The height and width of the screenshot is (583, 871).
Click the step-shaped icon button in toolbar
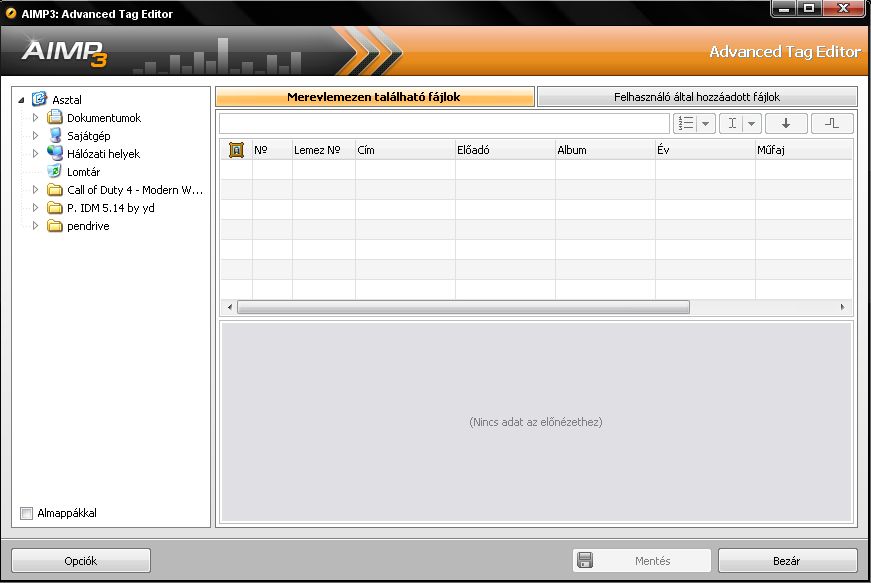pyautogui.click(x=832, y=123)
